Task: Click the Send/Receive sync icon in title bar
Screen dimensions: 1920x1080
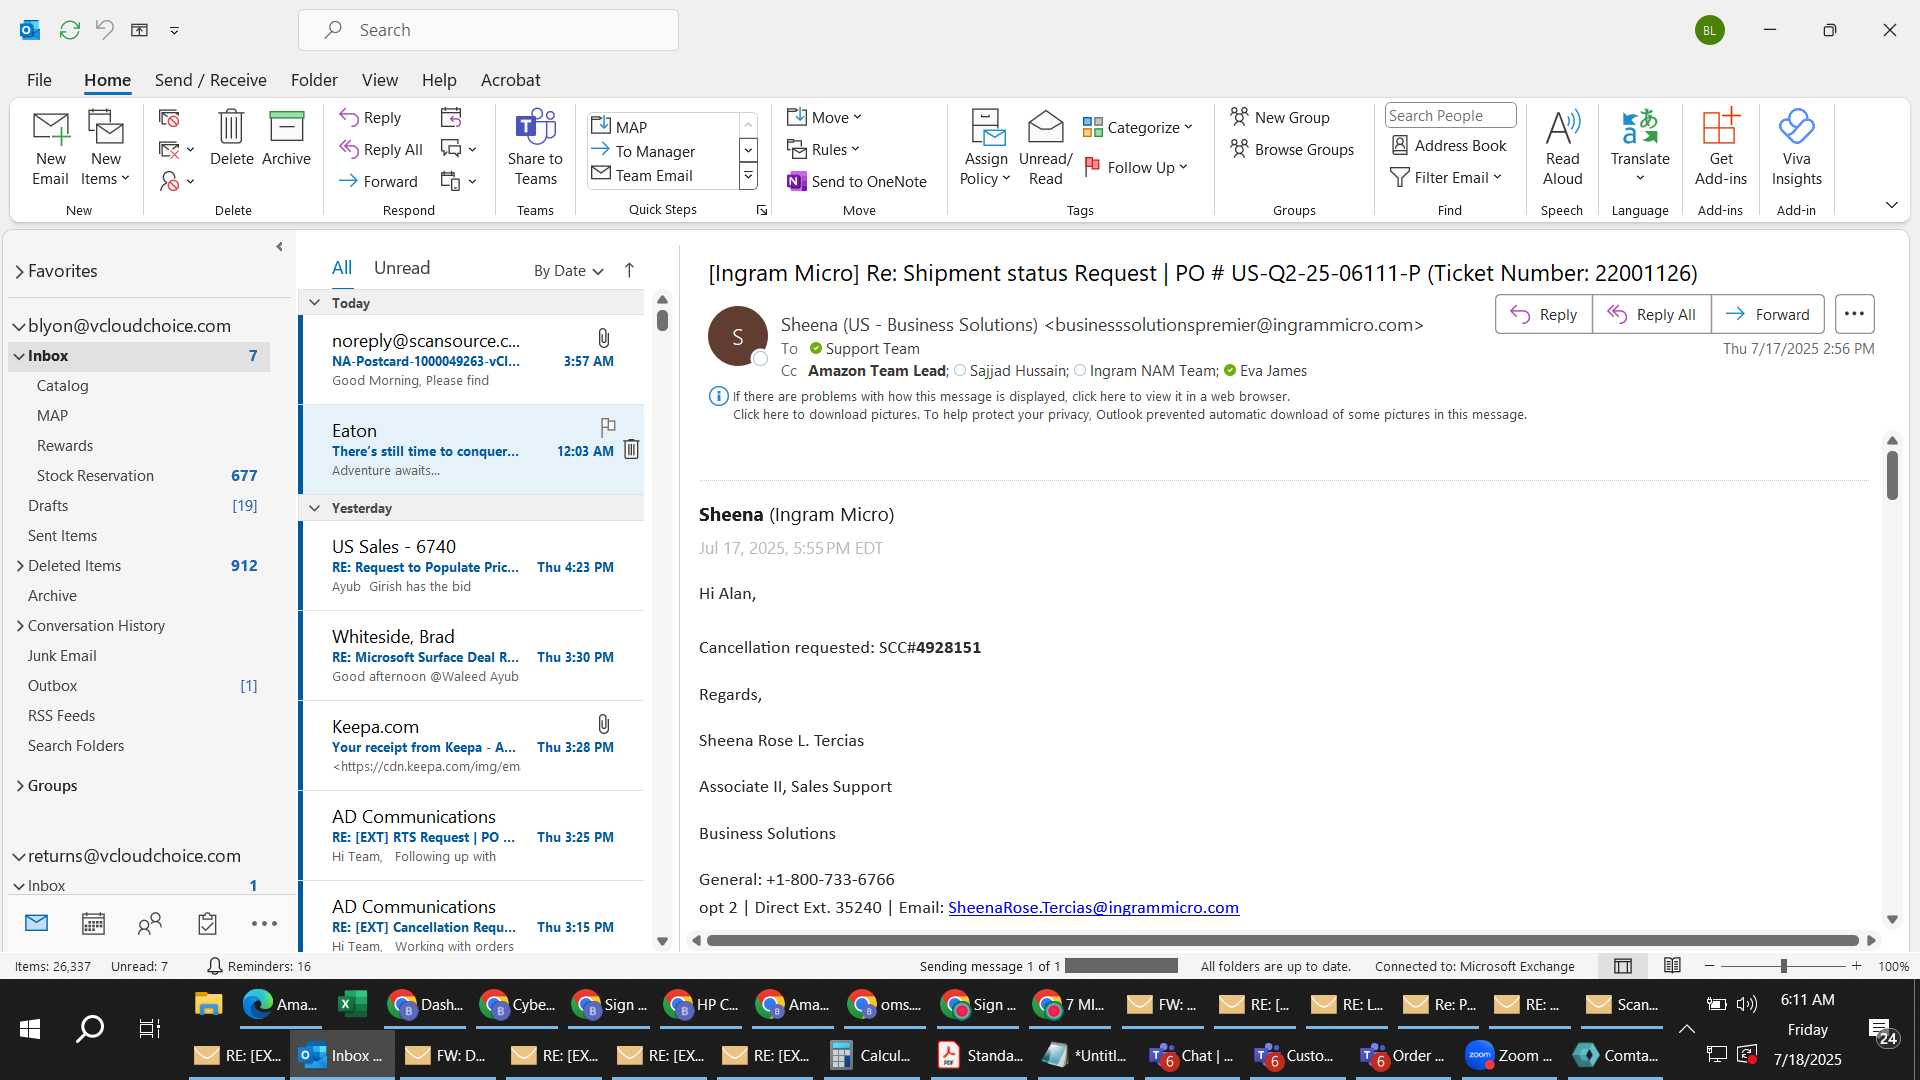Action: pyautogui.click(x=69, y=30)
